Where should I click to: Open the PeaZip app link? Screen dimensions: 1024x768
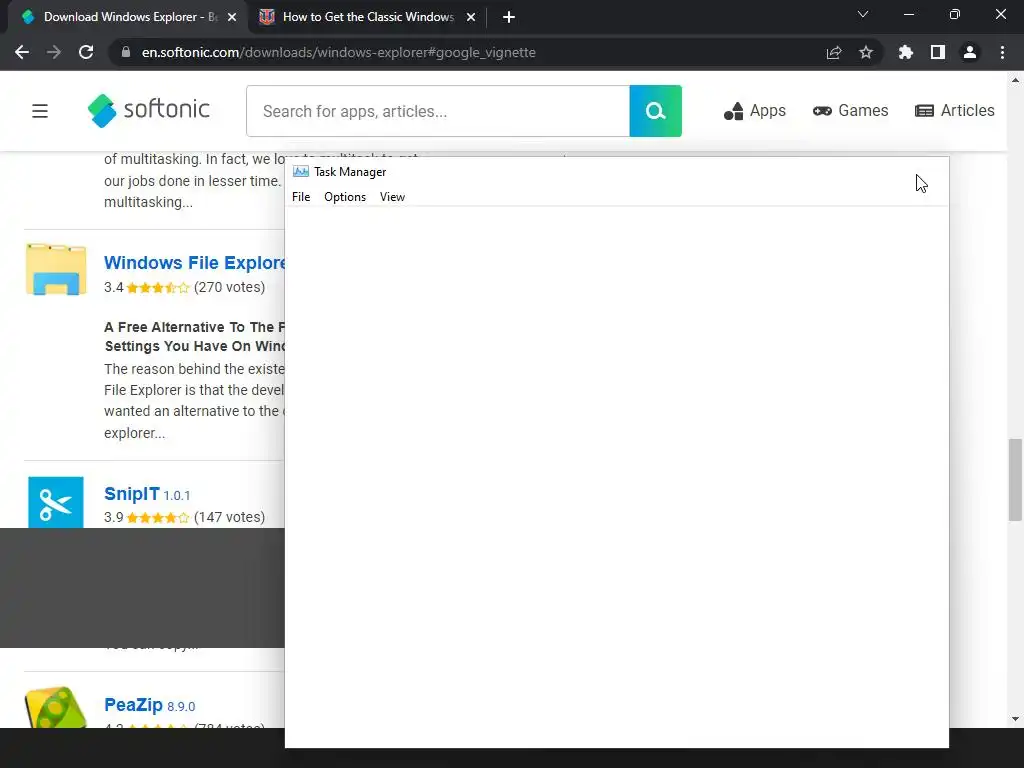pyautogui.click(x=133, y=705)
